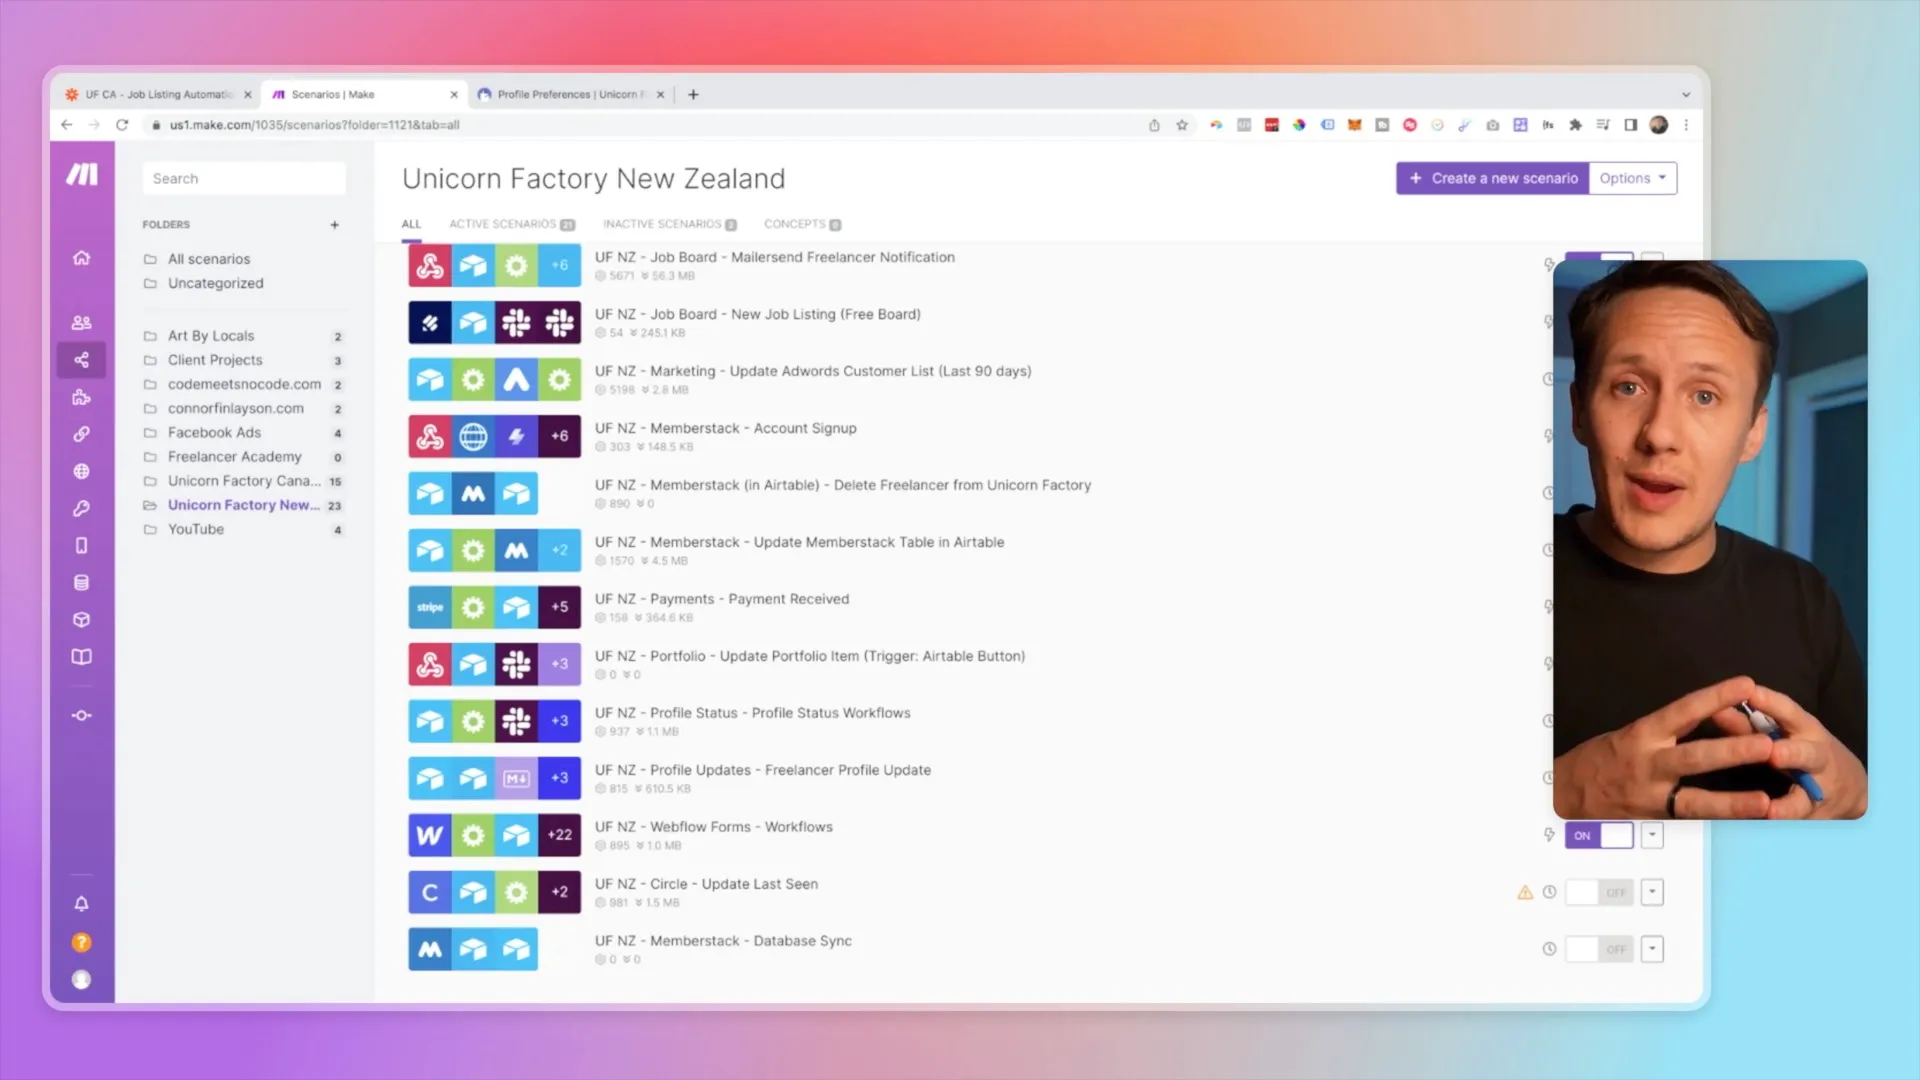Open the Scenarios icon in sidebar
1920x1080 pixels.
(x=82, y=360)
